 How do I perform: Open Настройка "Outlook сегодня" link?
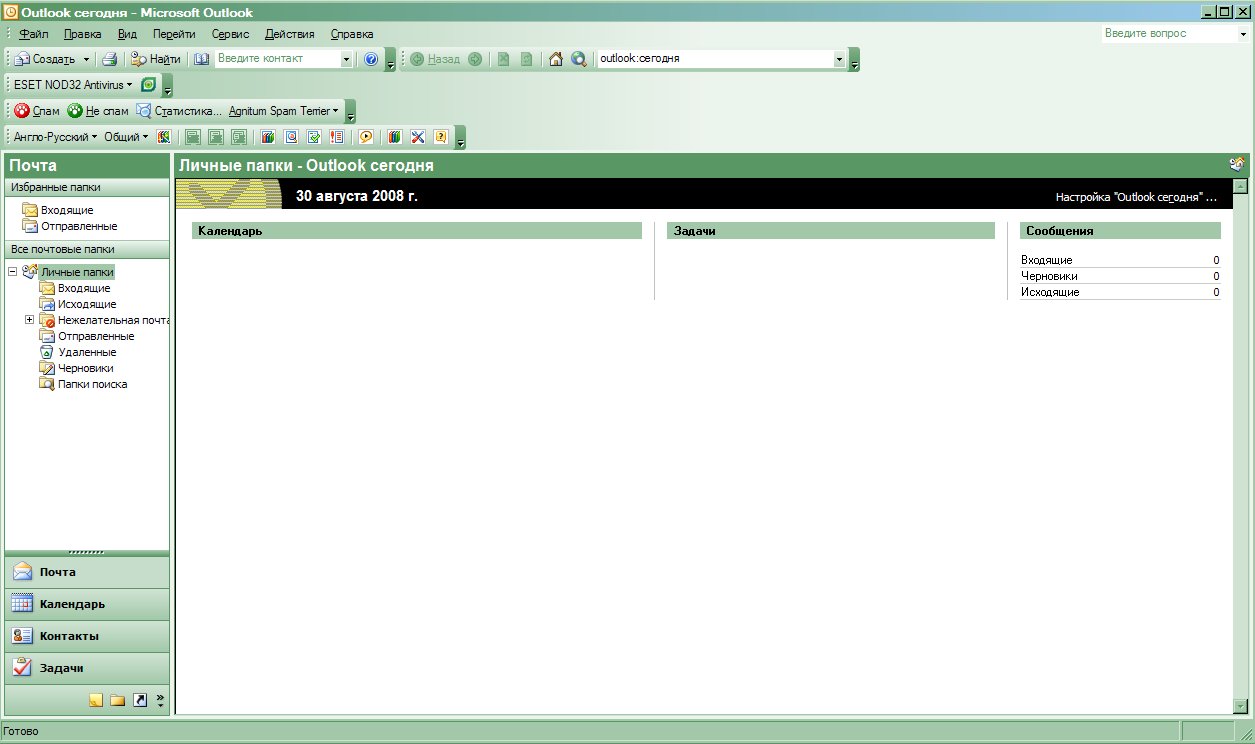pyautogui.click(x=1137, y=197)
